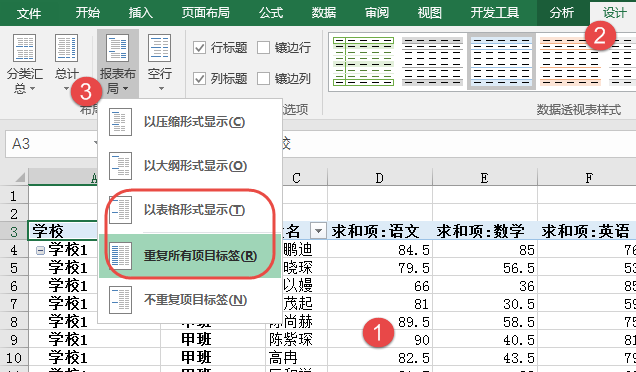Click the cell with value 43.5

pyautogui.click(x=485, y=358)
